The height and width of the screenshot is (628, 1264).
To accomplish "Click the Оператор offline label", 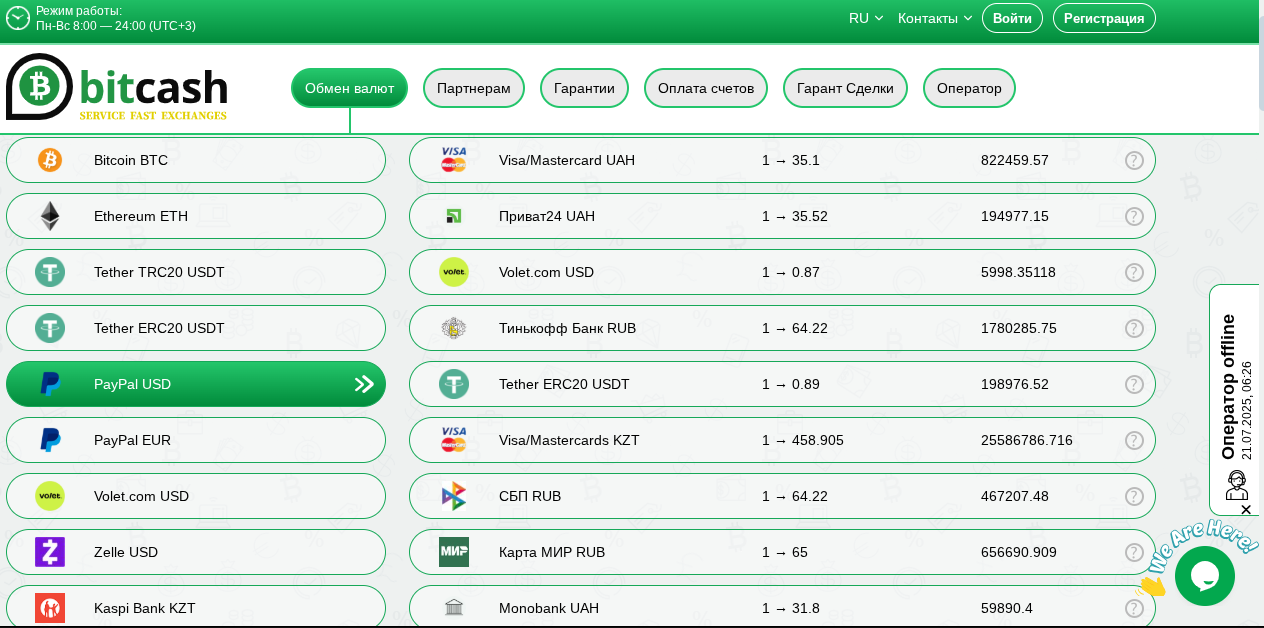I will tap(1229, 387).
